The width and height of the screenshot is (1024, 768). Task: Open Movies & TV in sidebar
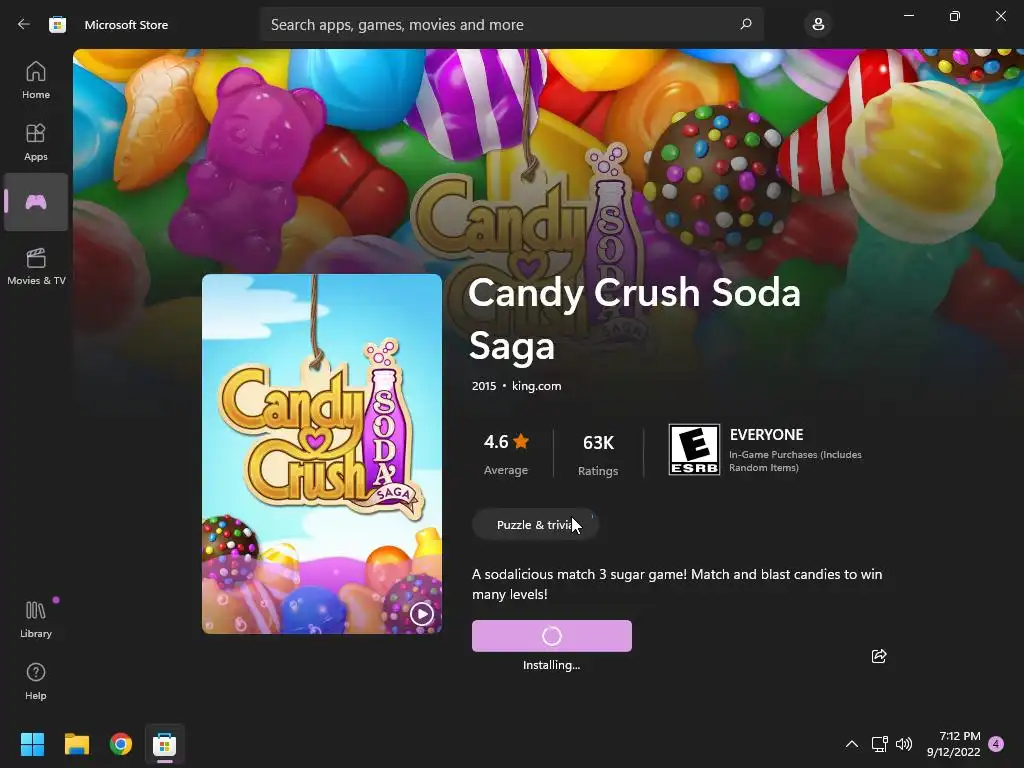pyautogui.click(x=36, y=266)
